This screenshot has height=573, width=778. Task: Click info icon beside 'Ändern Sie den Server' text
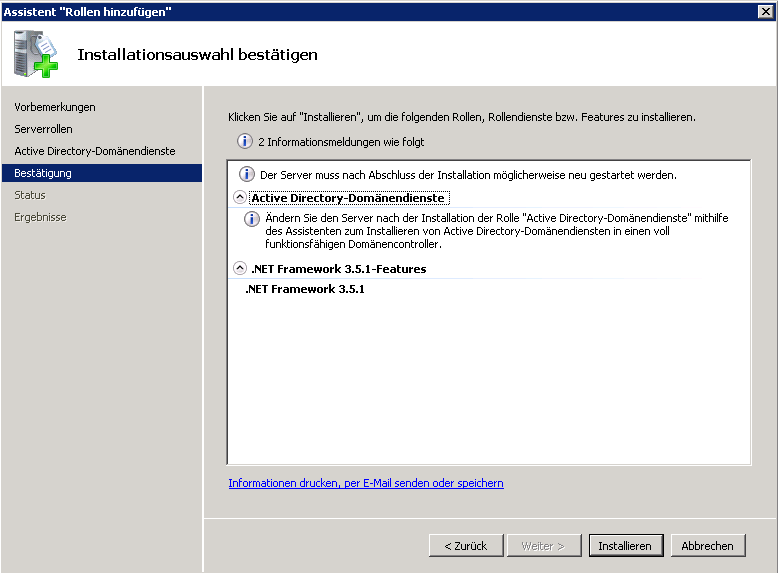252,219
